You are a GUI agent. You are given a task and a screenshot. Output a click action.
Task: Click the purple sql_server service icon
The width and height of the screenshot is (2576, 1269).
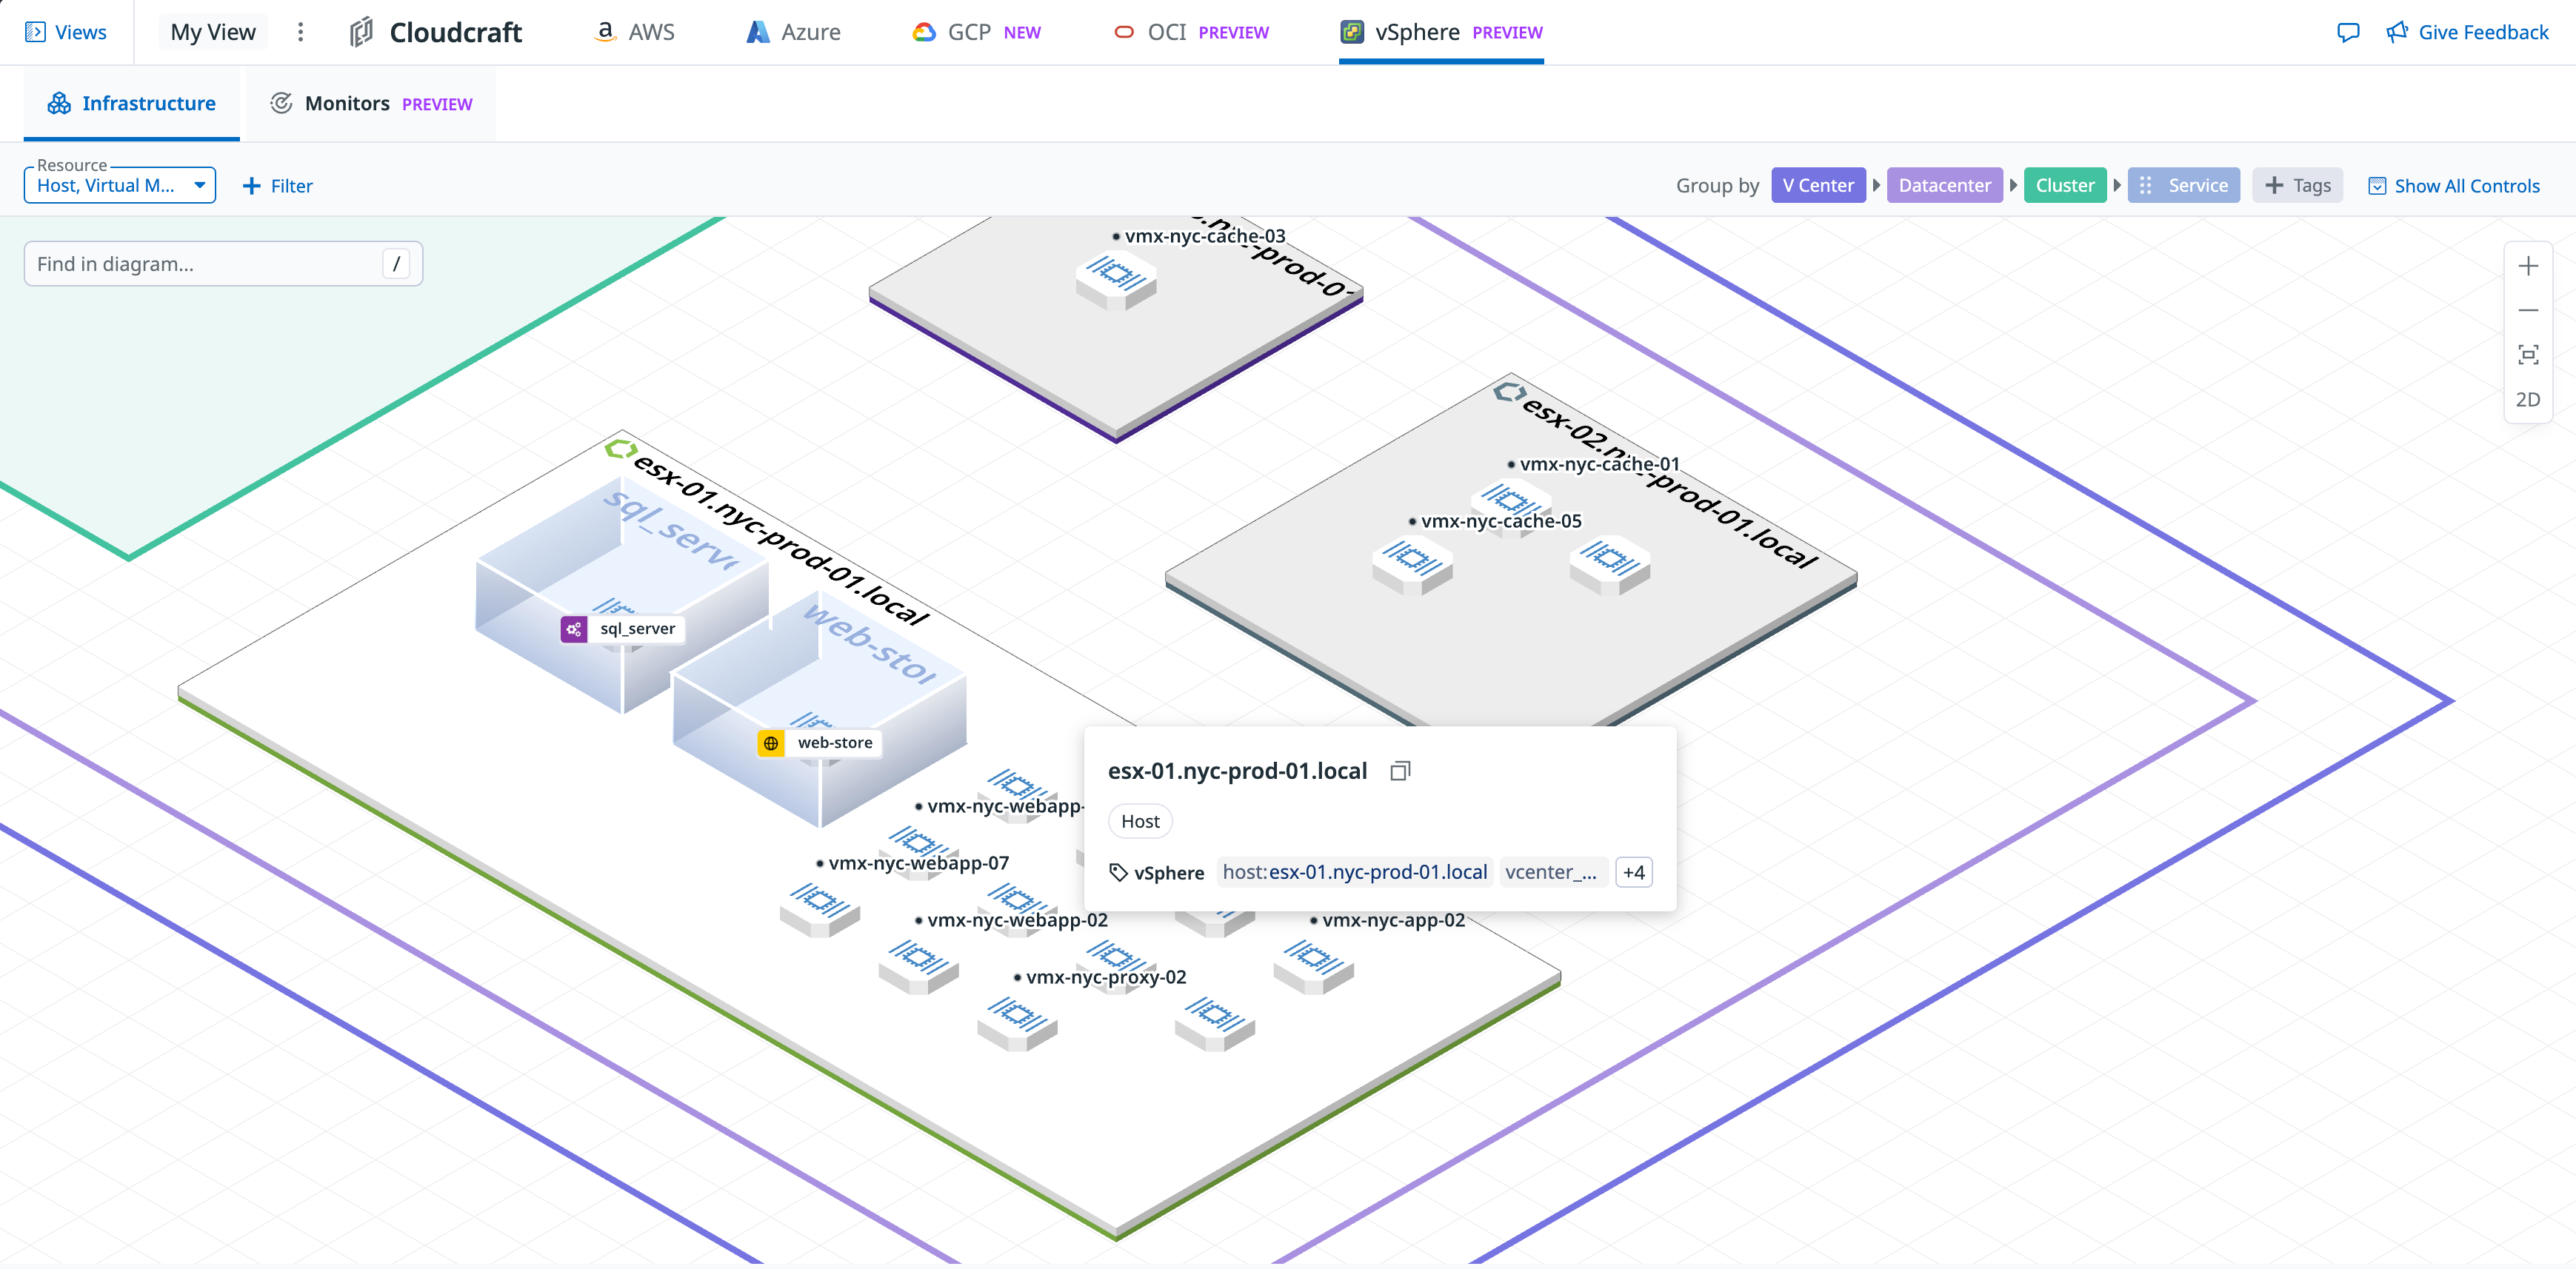click(x=574, y=629)
